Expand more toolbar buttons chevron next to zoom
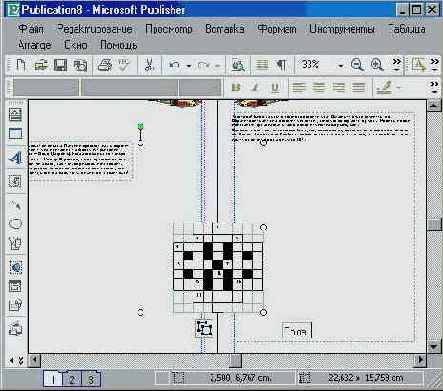The image size is (443, 391). coord(397,65)
